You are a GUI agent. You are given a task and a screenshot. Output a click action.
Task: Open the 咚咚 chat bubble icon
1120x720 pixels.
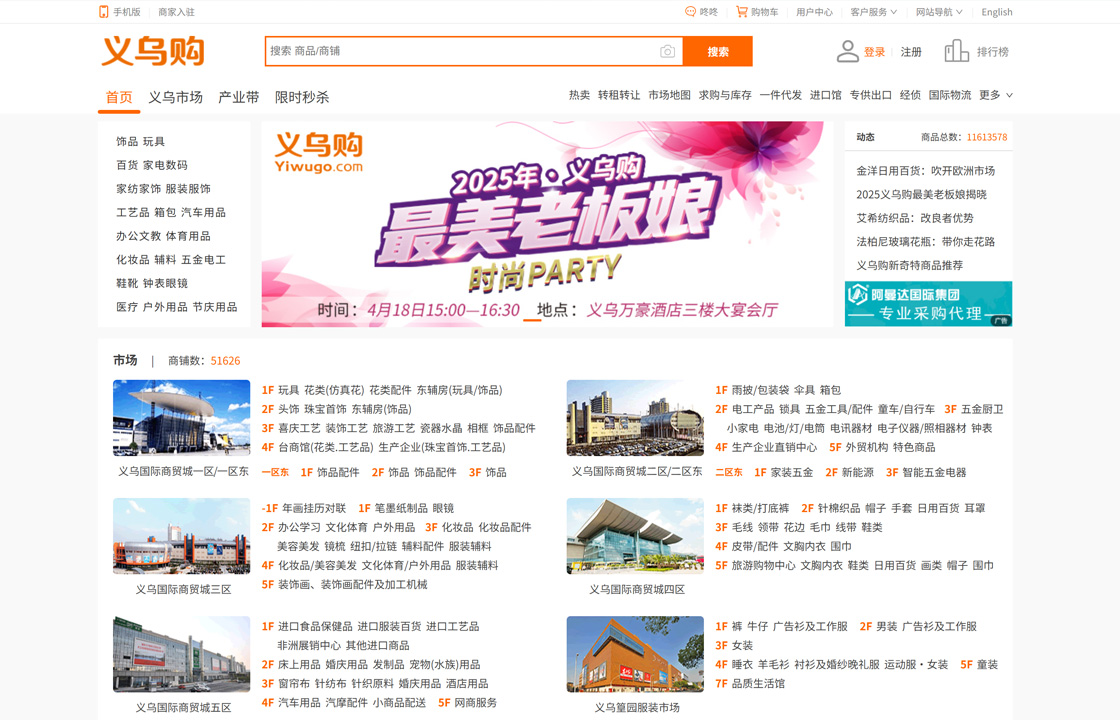click(x=690, y=11)
